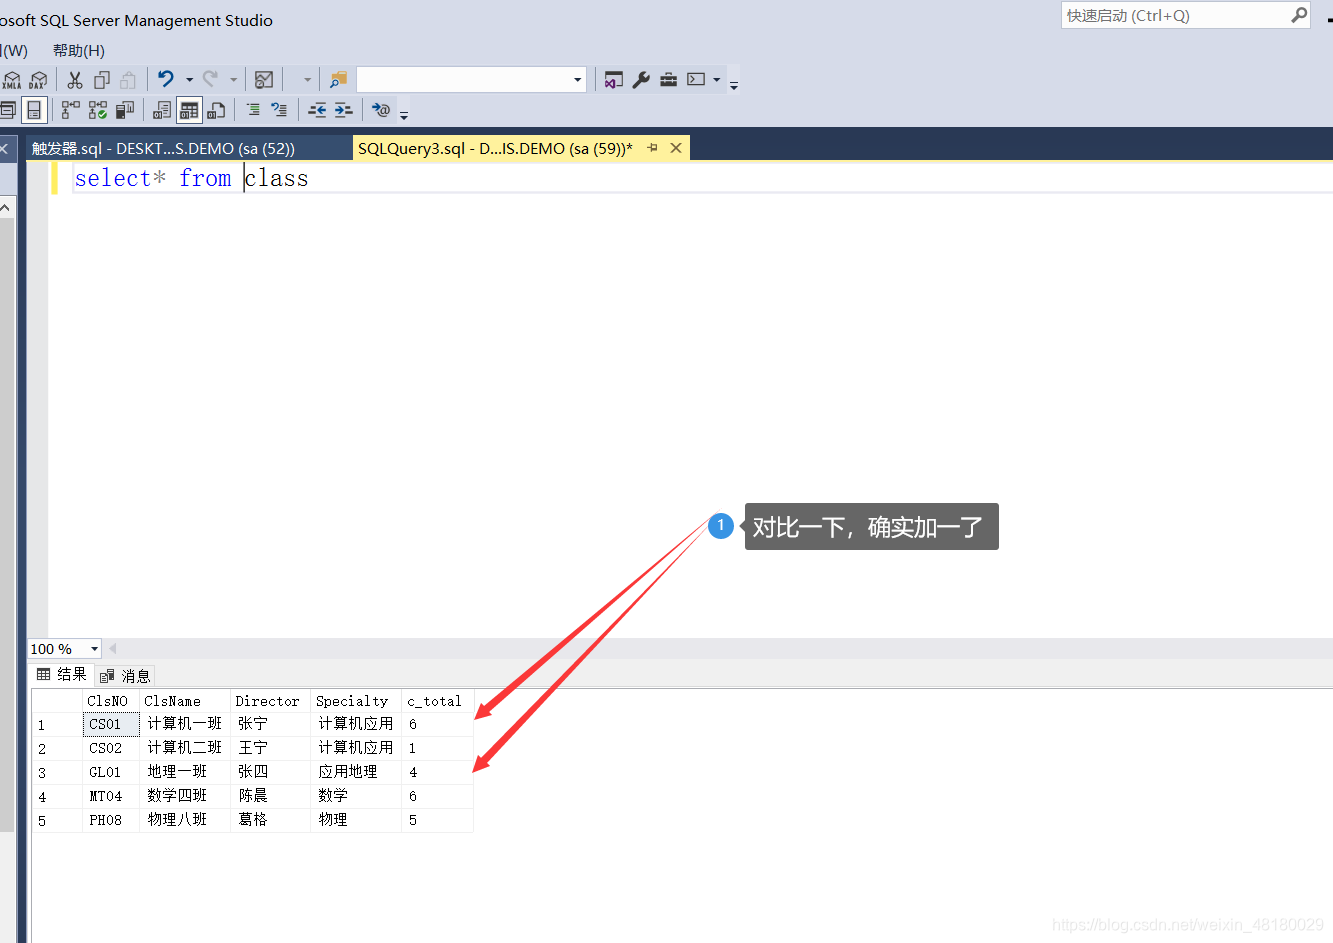The image size is (1333, 943).
Task: Select the CS01 cell
Action: tap(110, 724)
